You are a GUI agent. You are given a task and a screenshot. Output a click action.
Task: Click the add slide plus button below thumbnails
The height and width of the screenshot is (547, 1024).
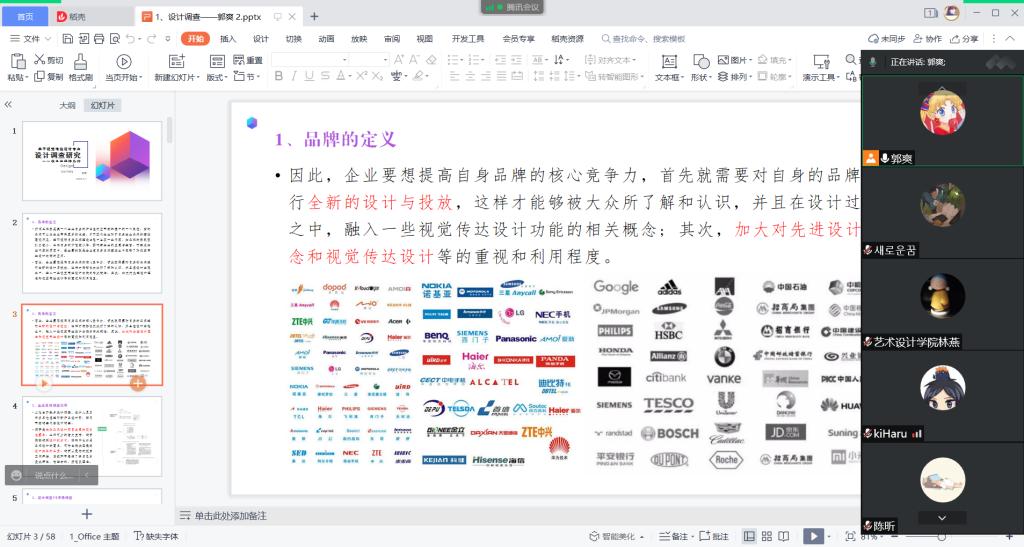pos(87,514)
